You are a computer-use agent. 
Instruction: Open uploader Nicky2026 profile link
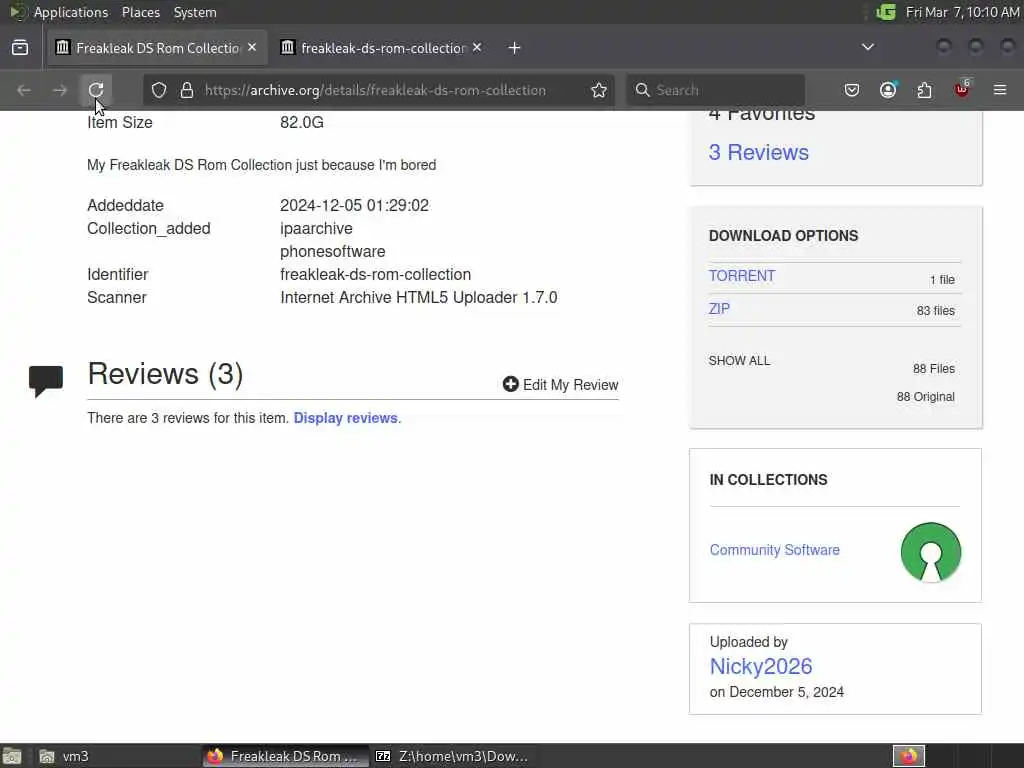click(x=761, y=666)
